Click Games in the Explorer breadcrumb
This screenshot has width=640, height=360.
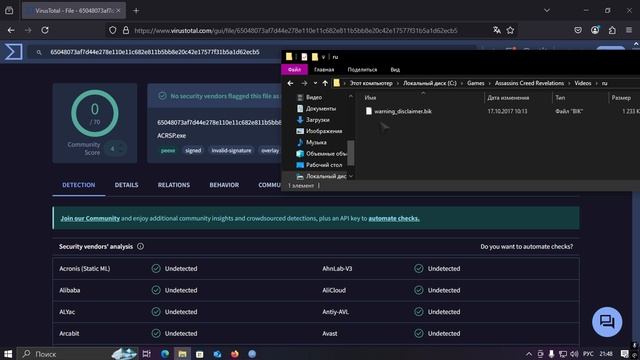point(476,83)
